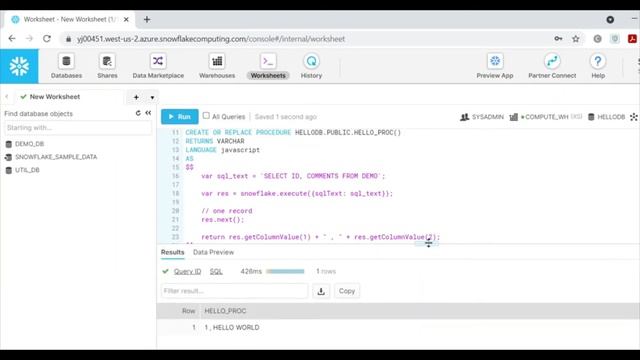Open Data Marketplace
The width and height of the screenshot is (640, 360).
[158, 66]
